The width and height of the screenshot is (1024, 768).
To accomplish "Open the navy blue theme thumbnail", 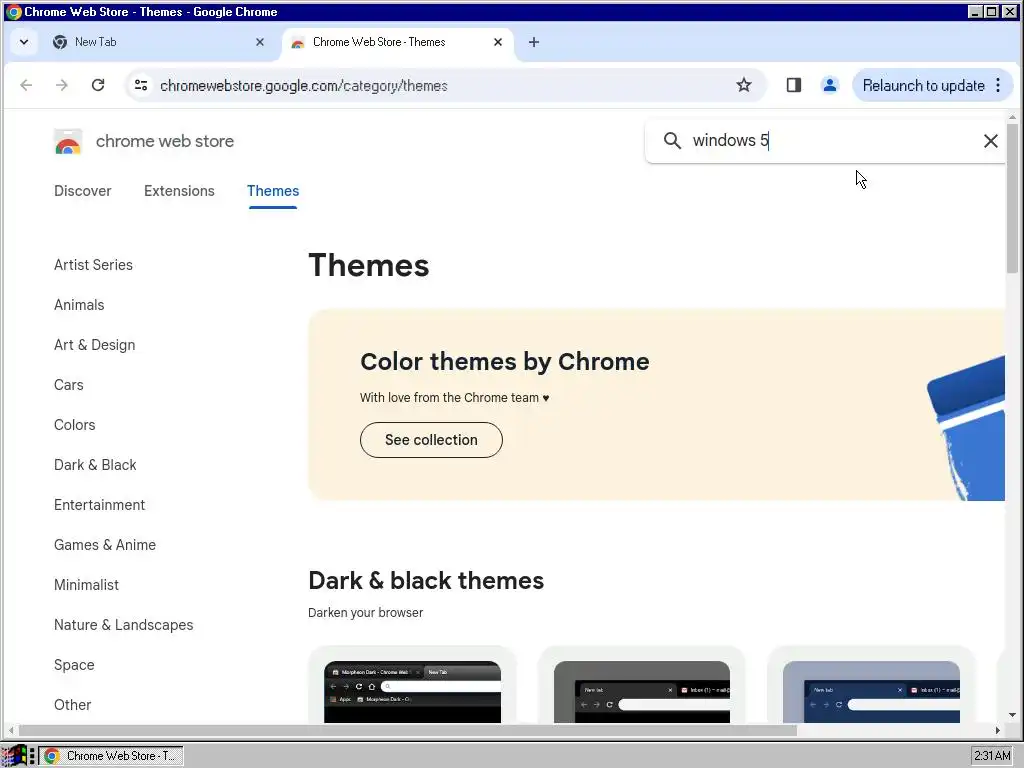I will (x=871, y=692).
